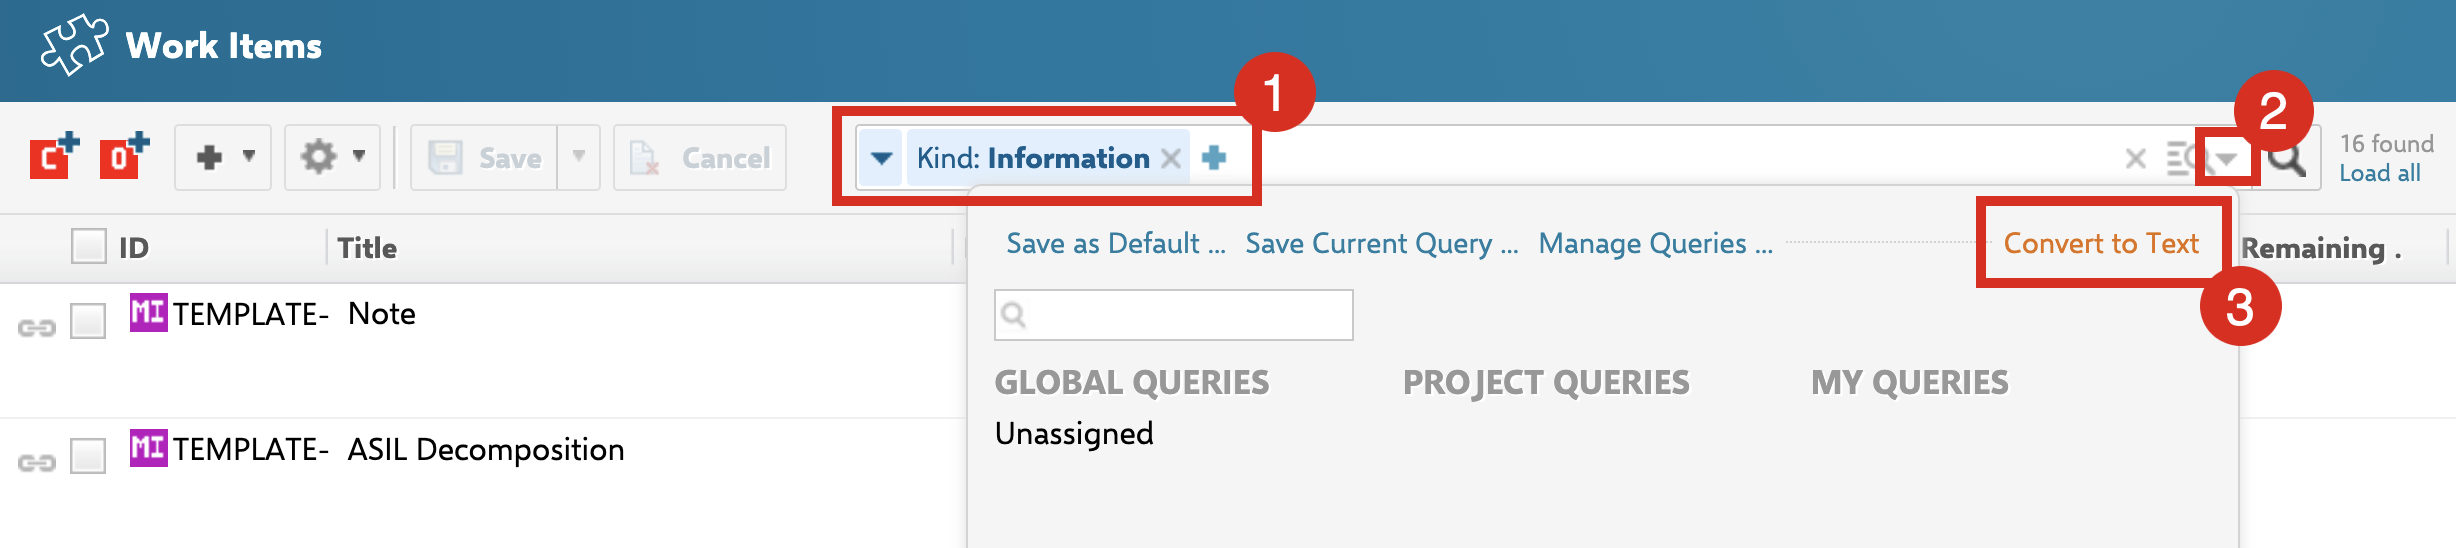Check the box for the Note row
Image resolution: width=2456 pixels, height=548 pixels.
point(88,321)
